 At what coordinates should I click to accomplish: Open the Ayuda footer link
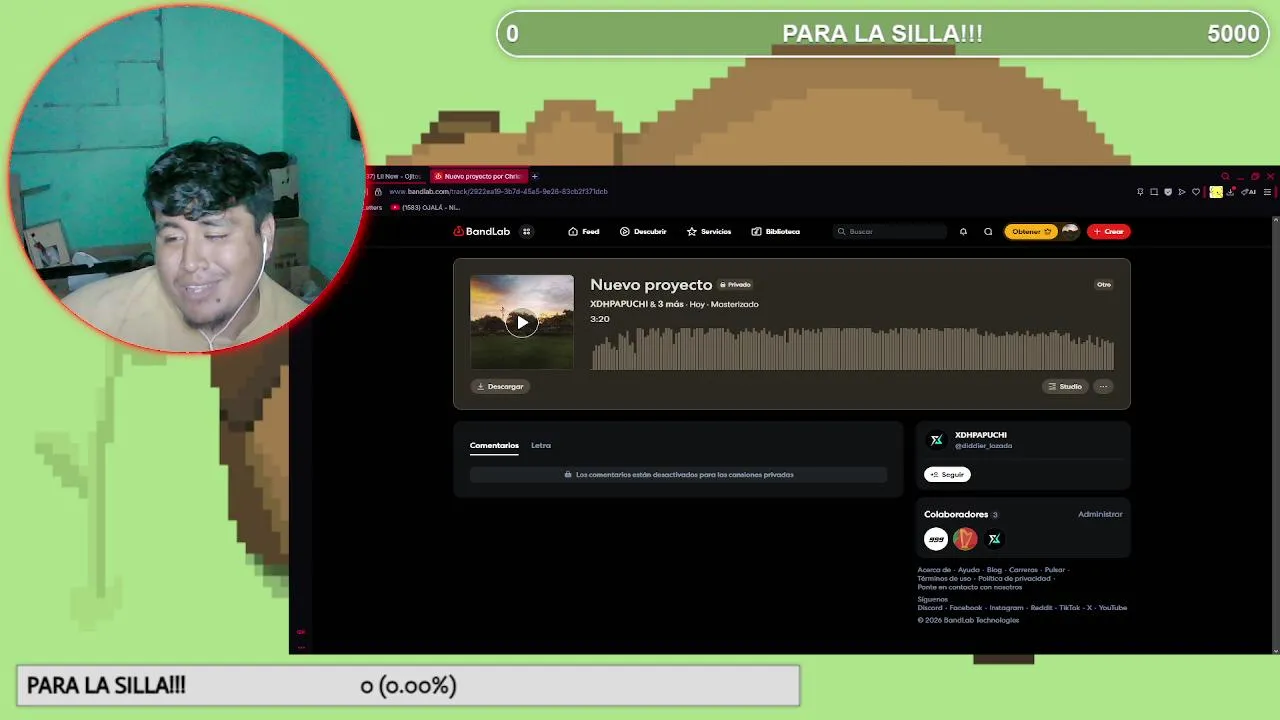pyautogui.click(x=968, y=570)
